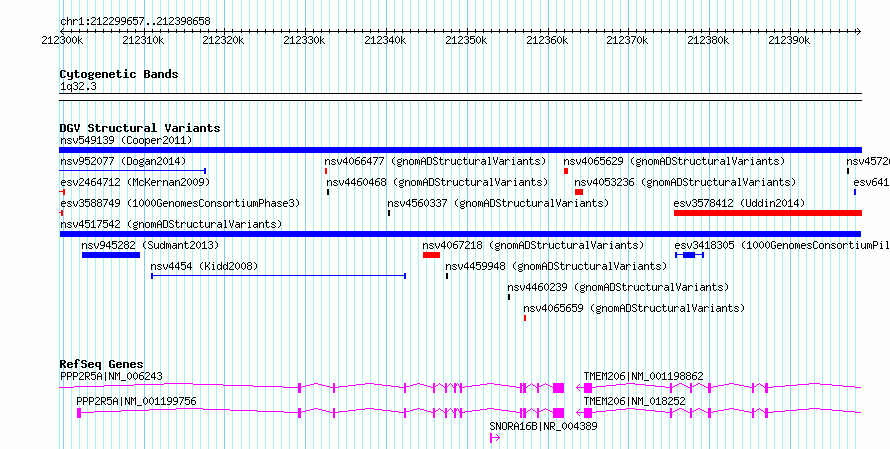890x449 pixels.
Task: Click the nsv549139 (Cooper2011) variant label
Action: point(126,140)
